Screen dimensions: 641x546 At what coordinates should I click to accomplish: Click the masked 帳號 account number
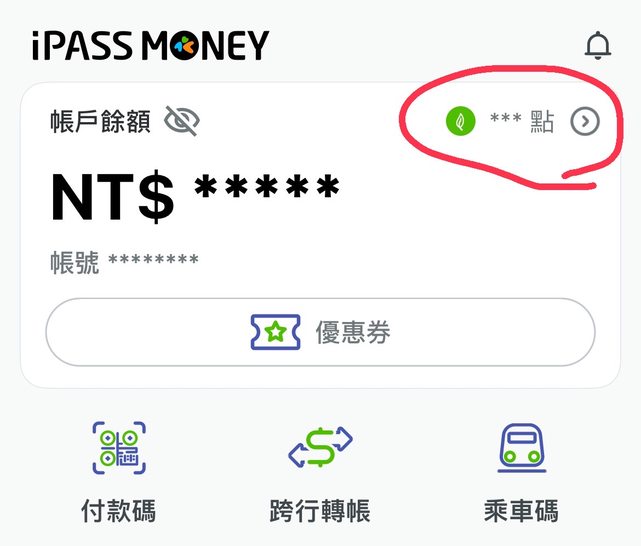[153, 259]
